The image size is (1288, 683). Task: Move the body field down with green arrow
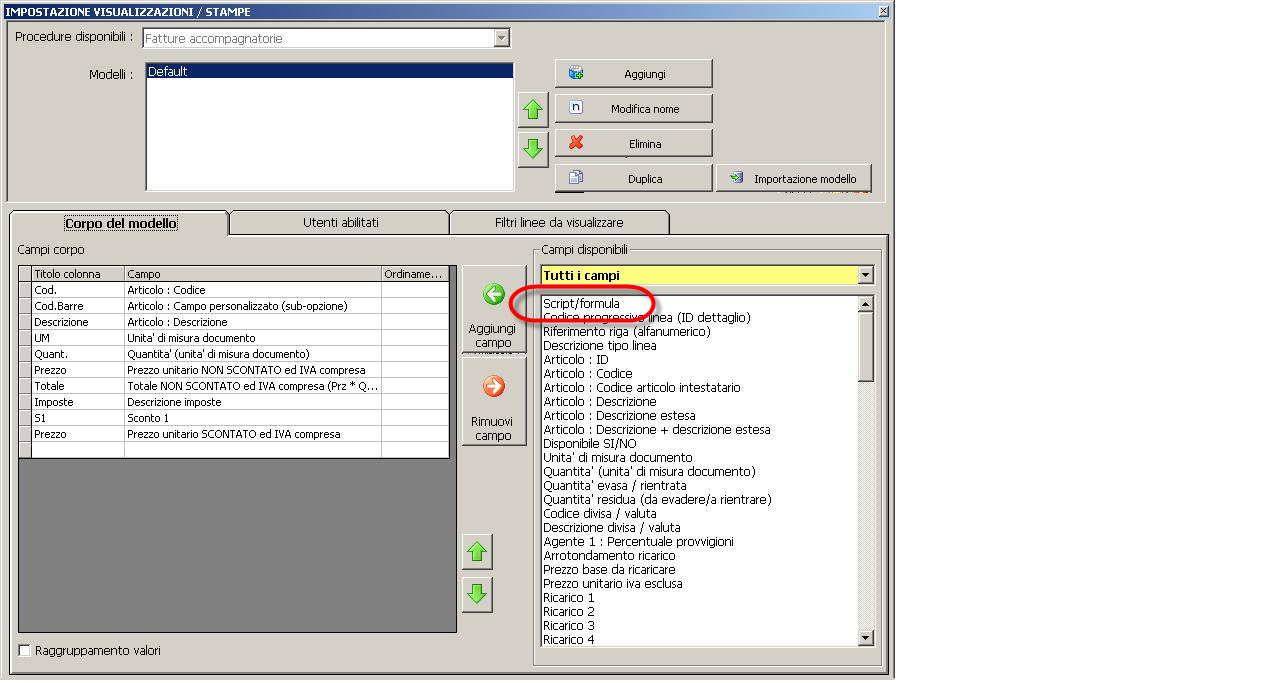(x=477, y=594)
